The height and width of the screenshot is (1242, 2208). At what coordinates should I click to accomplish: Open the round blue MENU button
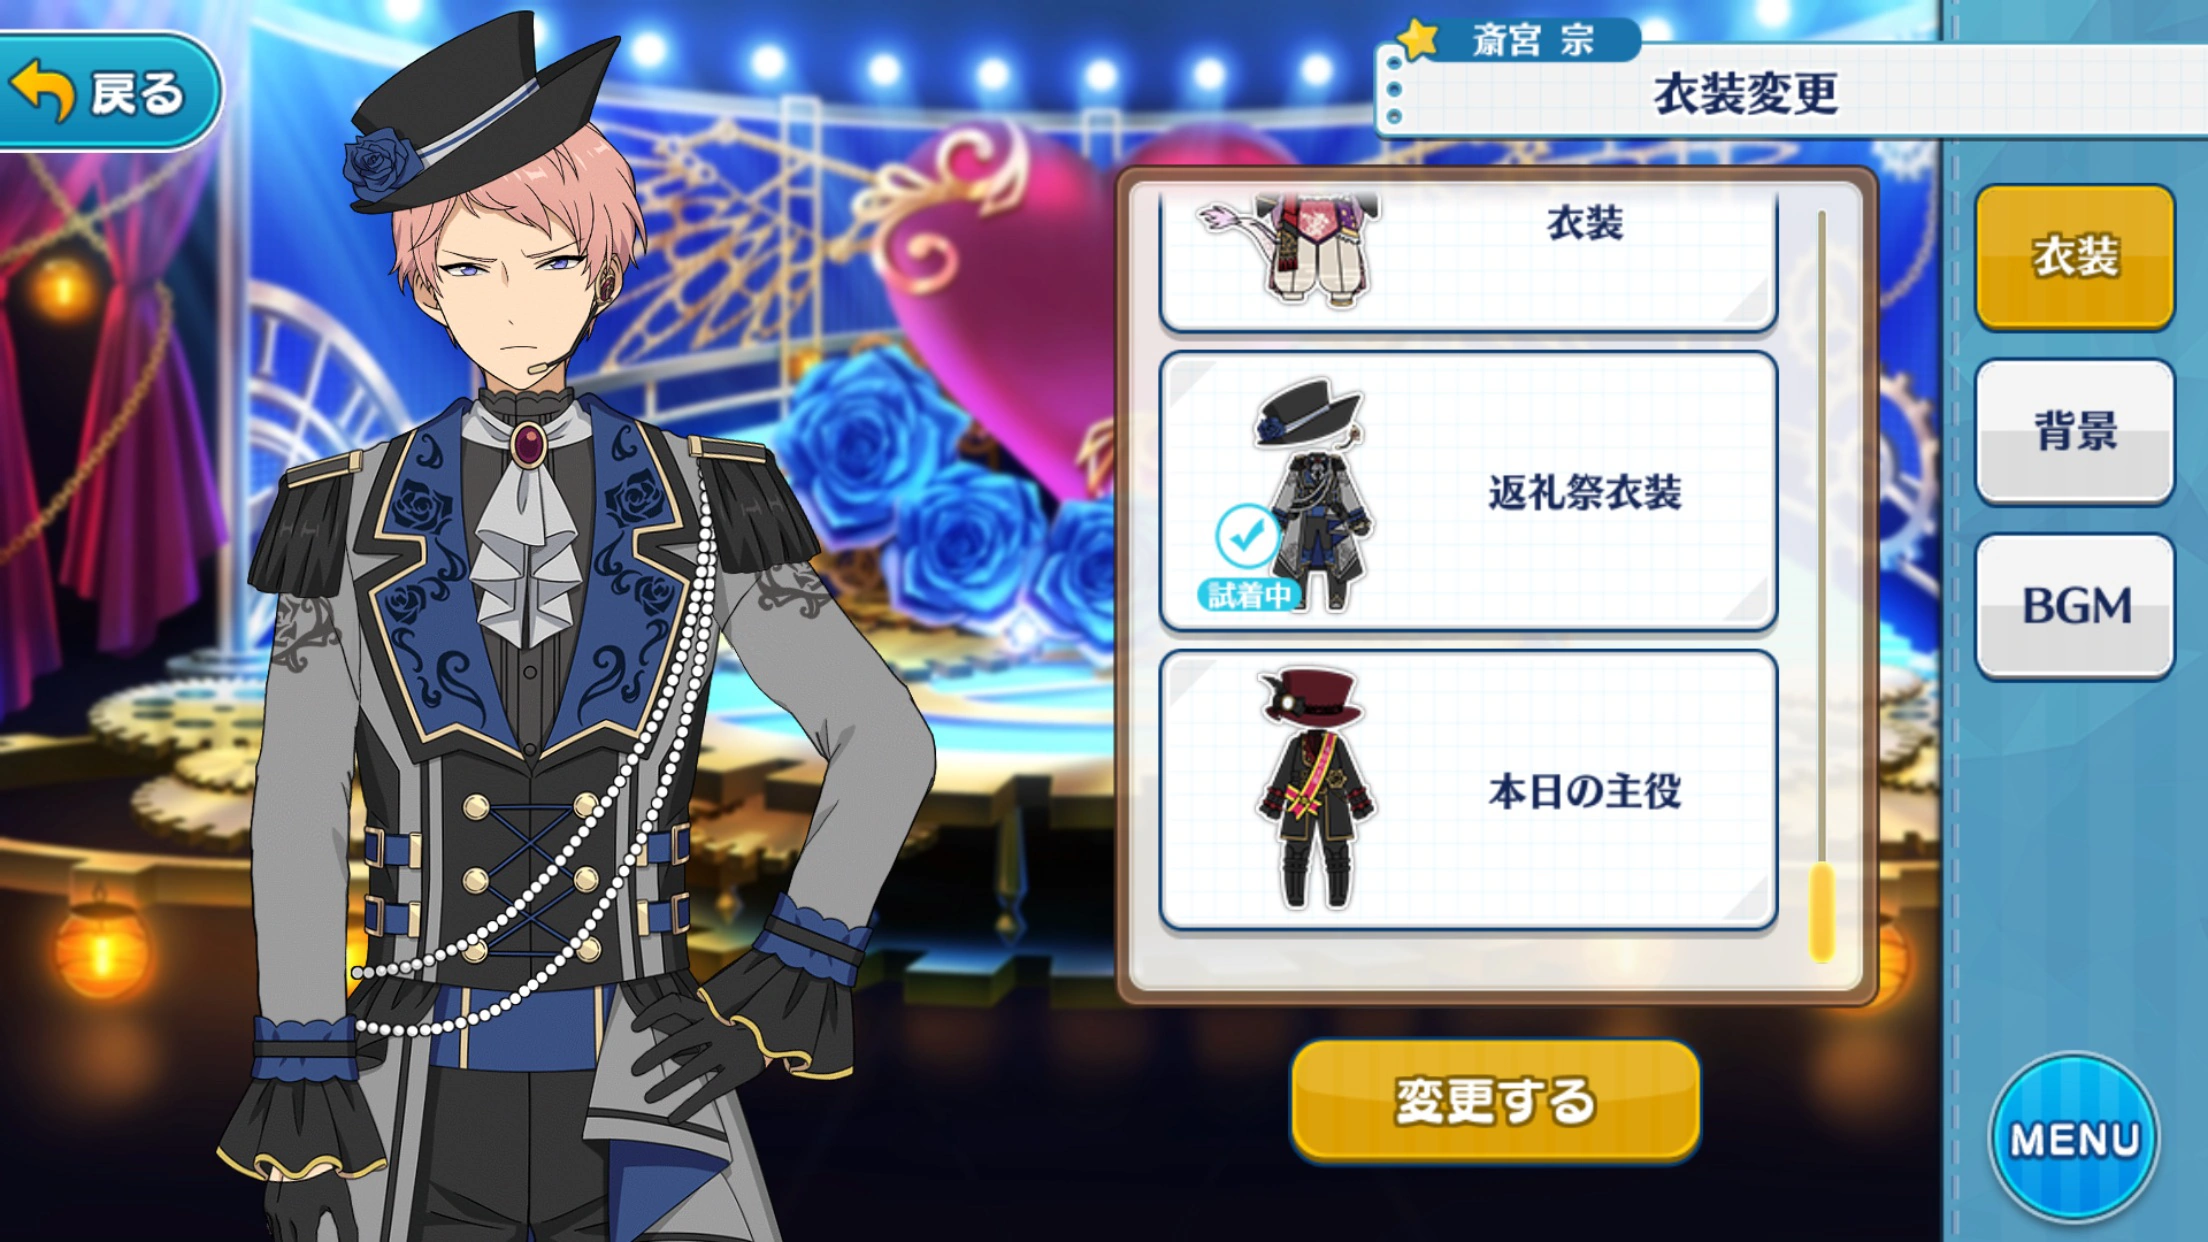pos(2075,1138)
